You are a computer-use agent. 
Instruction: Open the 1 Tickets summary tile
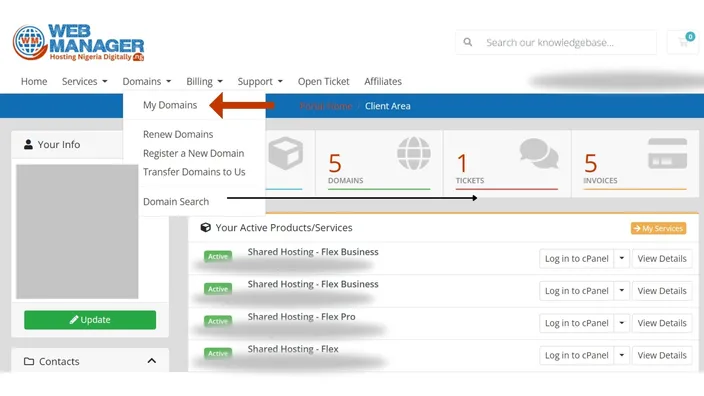(x=507, y=163)
